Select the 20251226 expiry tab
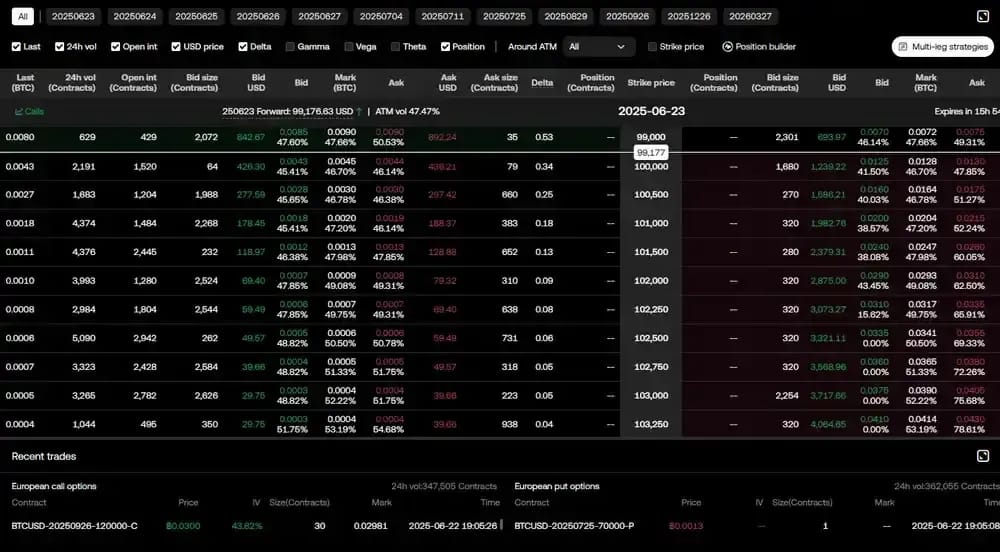The image size is (1000, 552). [x=689, y=17]
